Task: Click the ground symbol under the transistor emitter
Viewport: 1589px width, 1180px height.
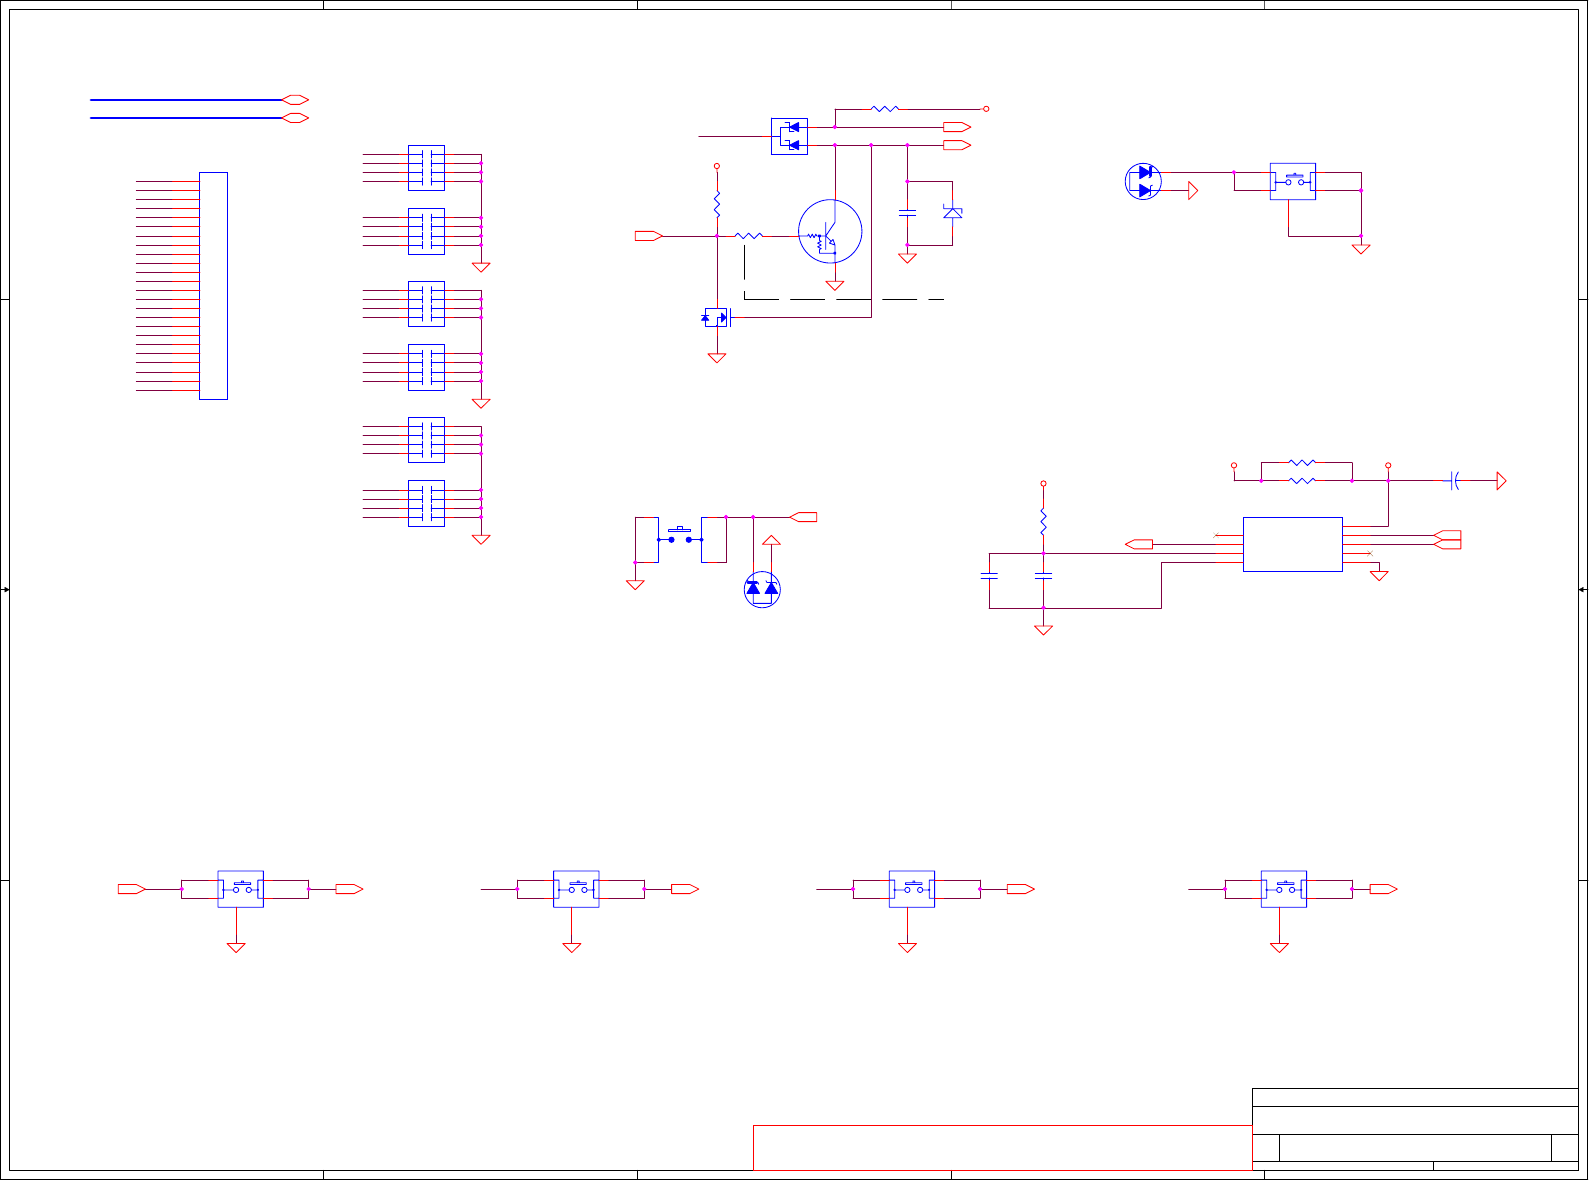Action: coord(835,285)
